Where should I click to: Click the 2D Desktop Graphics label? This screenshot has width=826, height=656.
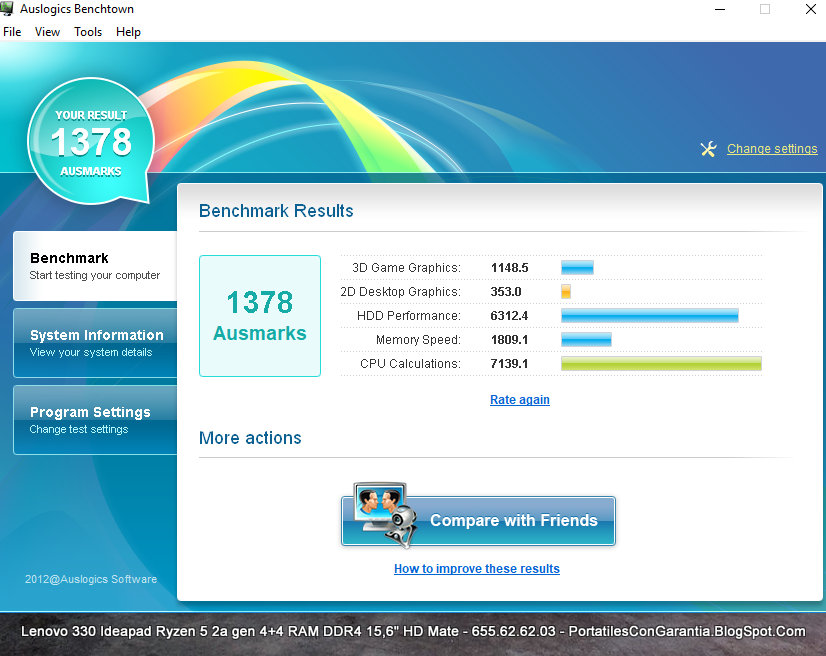coord(400,292)
